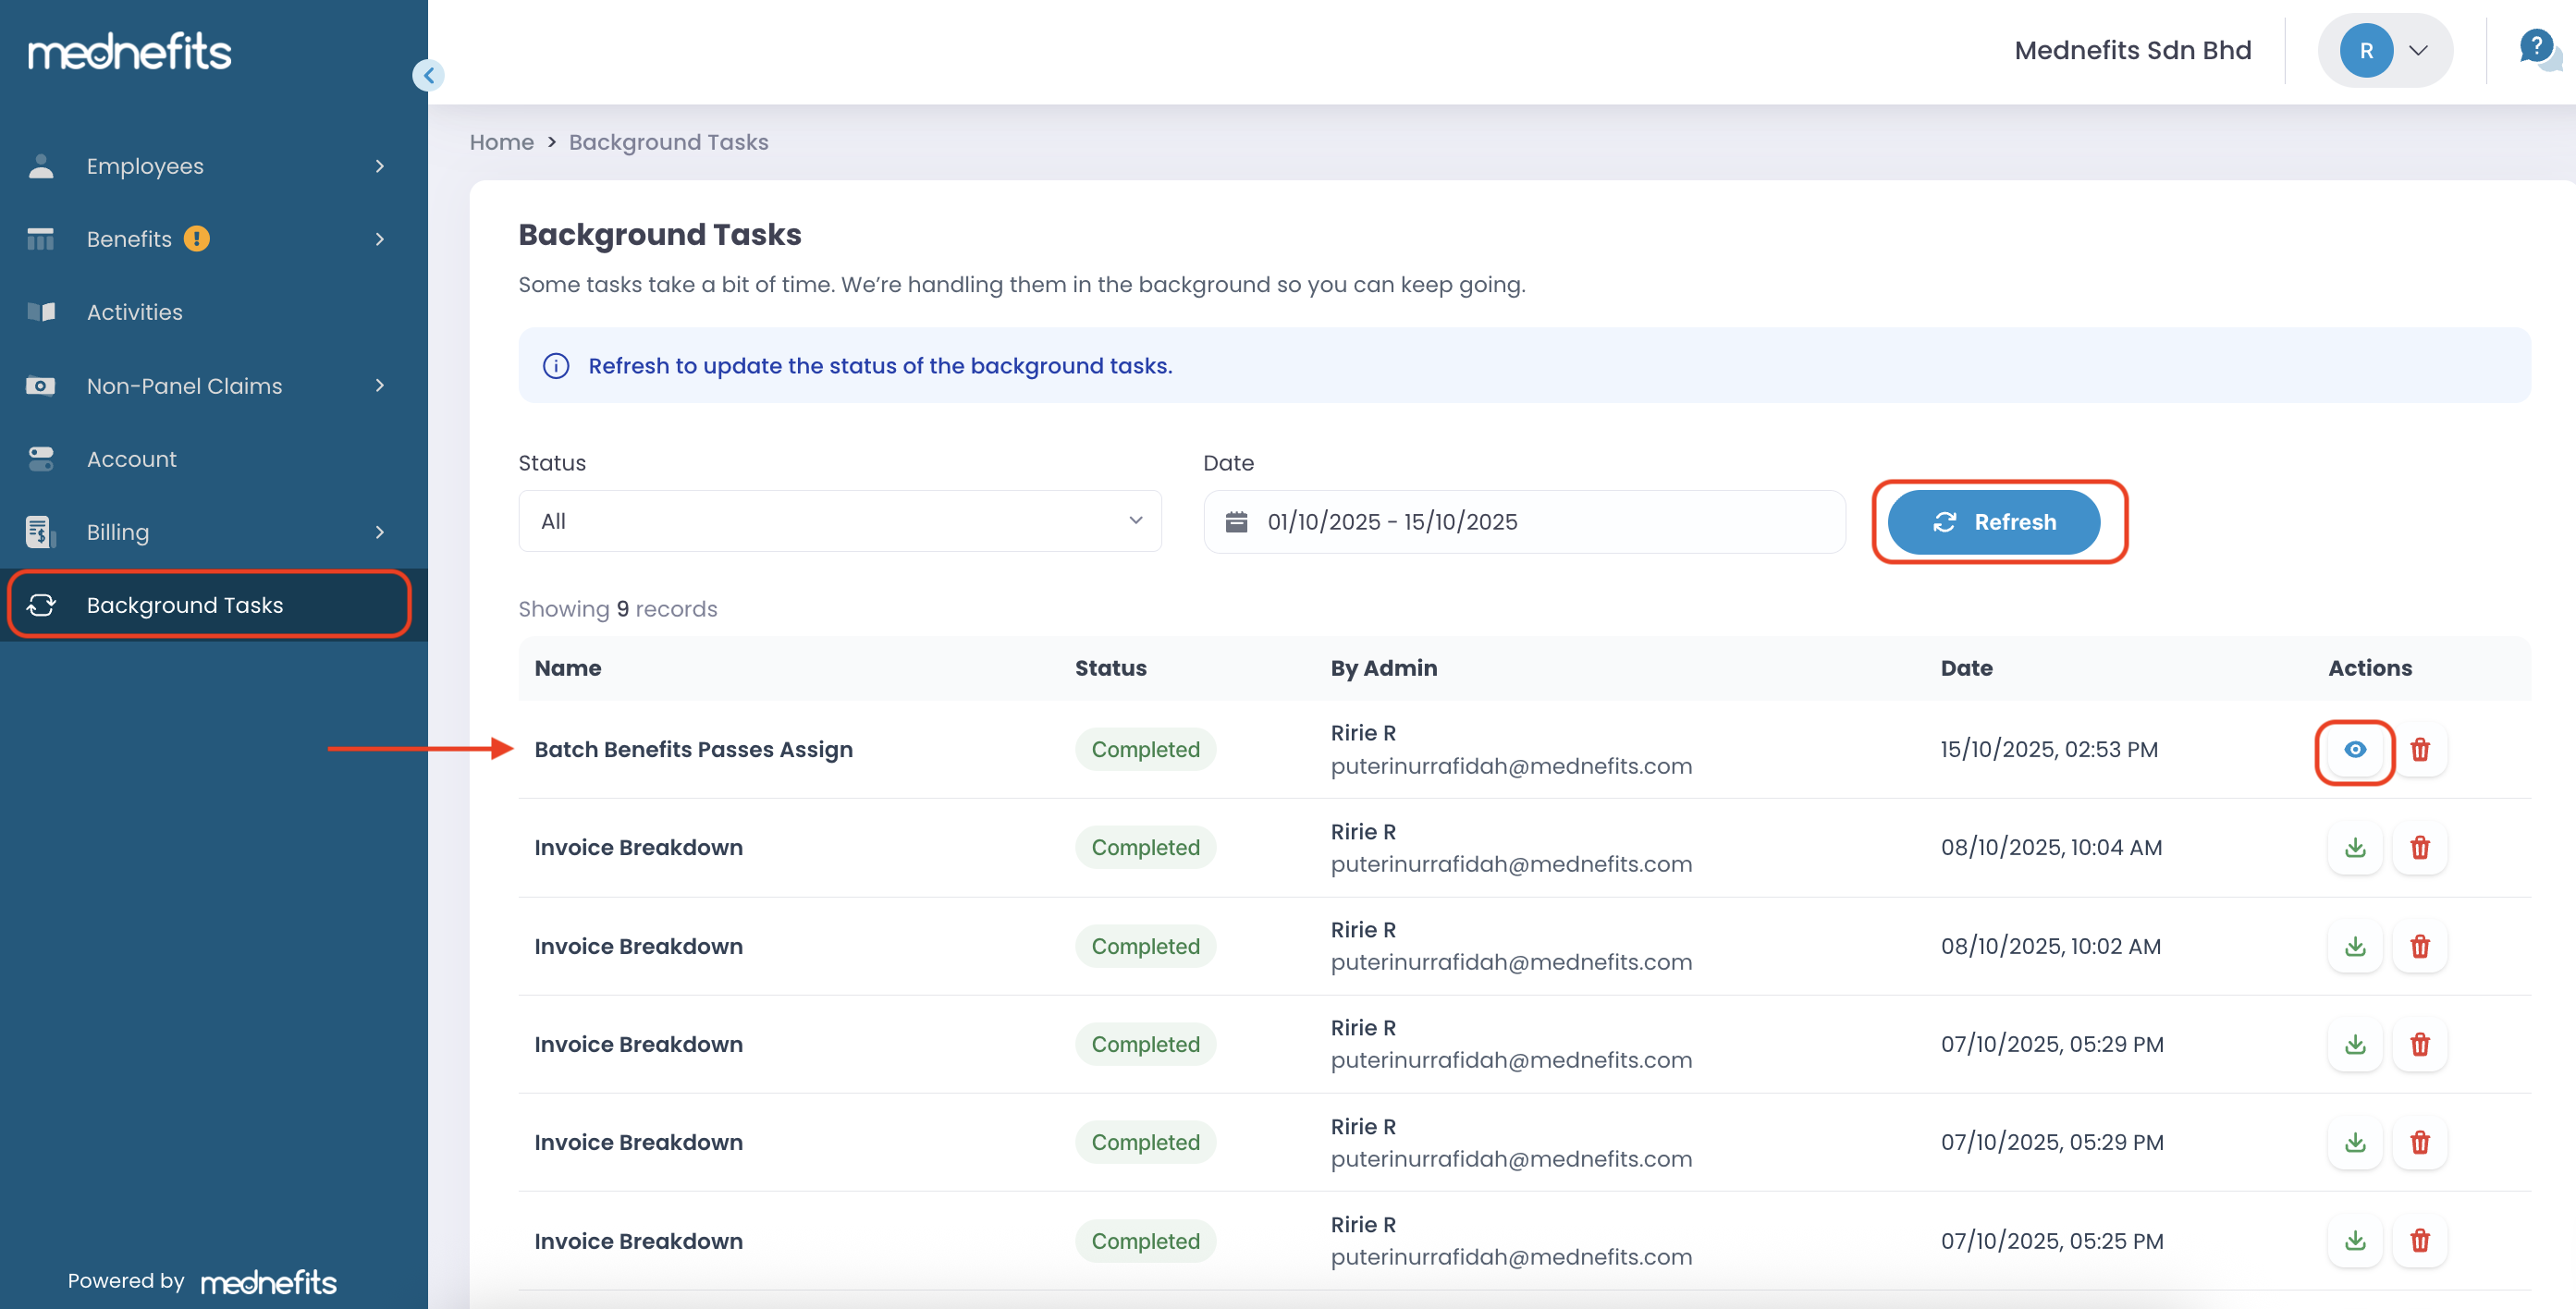The width and height of the screenshot is (2576, 1309).
Task: Download the 08/10/2025 10:04 AM Invoice Breakdown
Action: 2354,848
